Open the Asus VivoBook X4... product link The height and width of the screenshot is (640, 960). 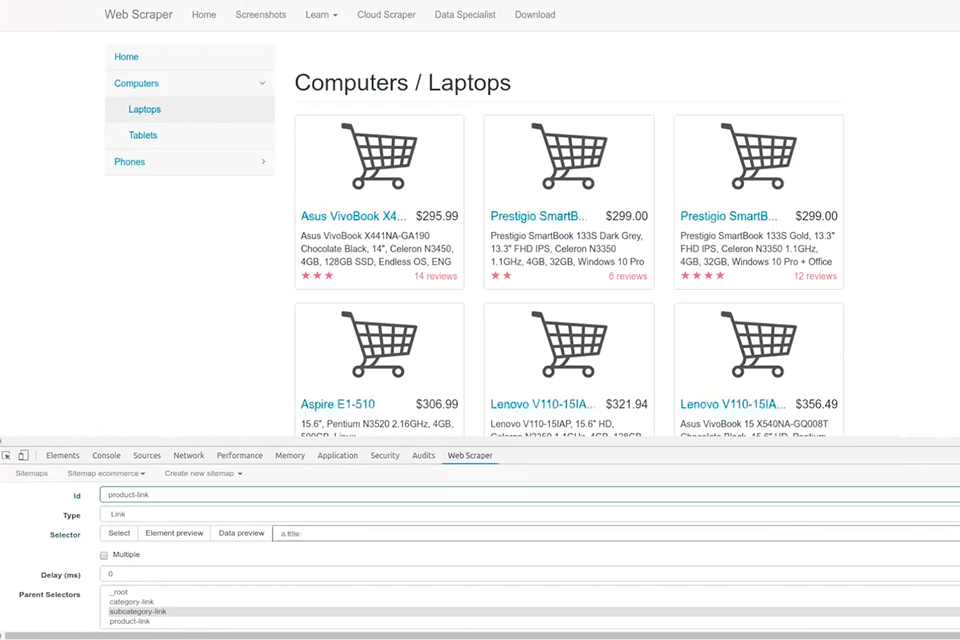353,216
